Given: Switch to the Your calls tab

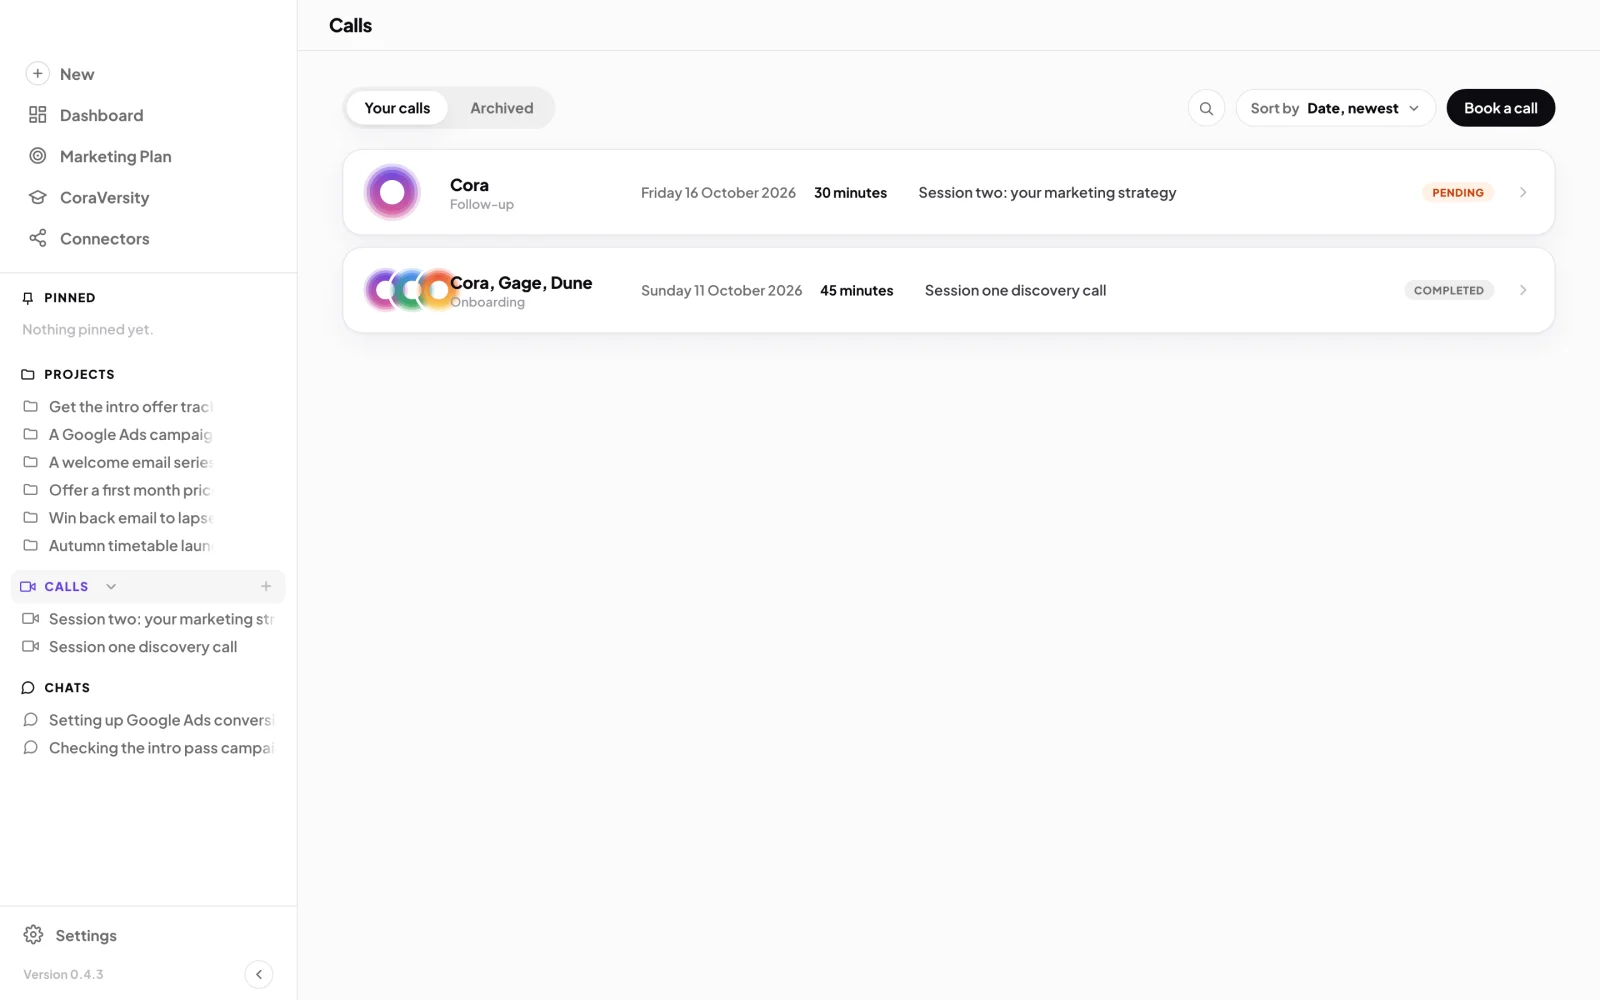Looking at the screenshot, I should click(397, 108).
